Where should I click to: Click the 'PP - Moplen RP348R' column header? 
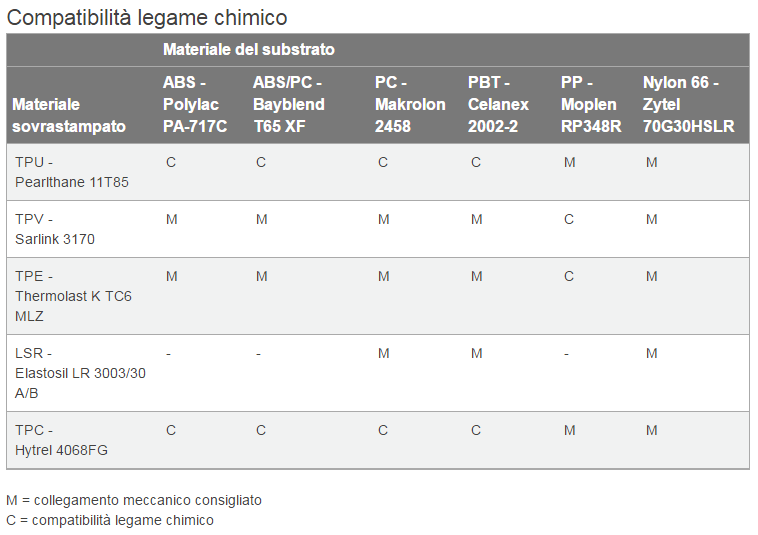(x=591, y=105)
